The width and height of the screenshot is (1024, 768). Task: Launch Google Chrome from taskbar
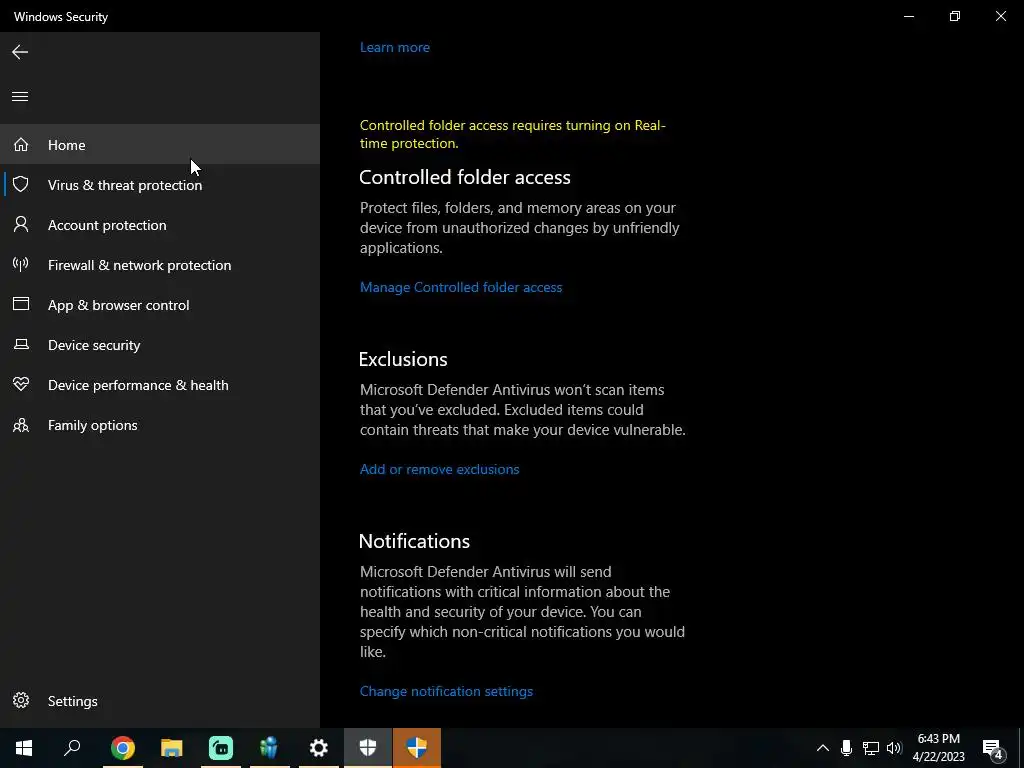pos(123,748)
